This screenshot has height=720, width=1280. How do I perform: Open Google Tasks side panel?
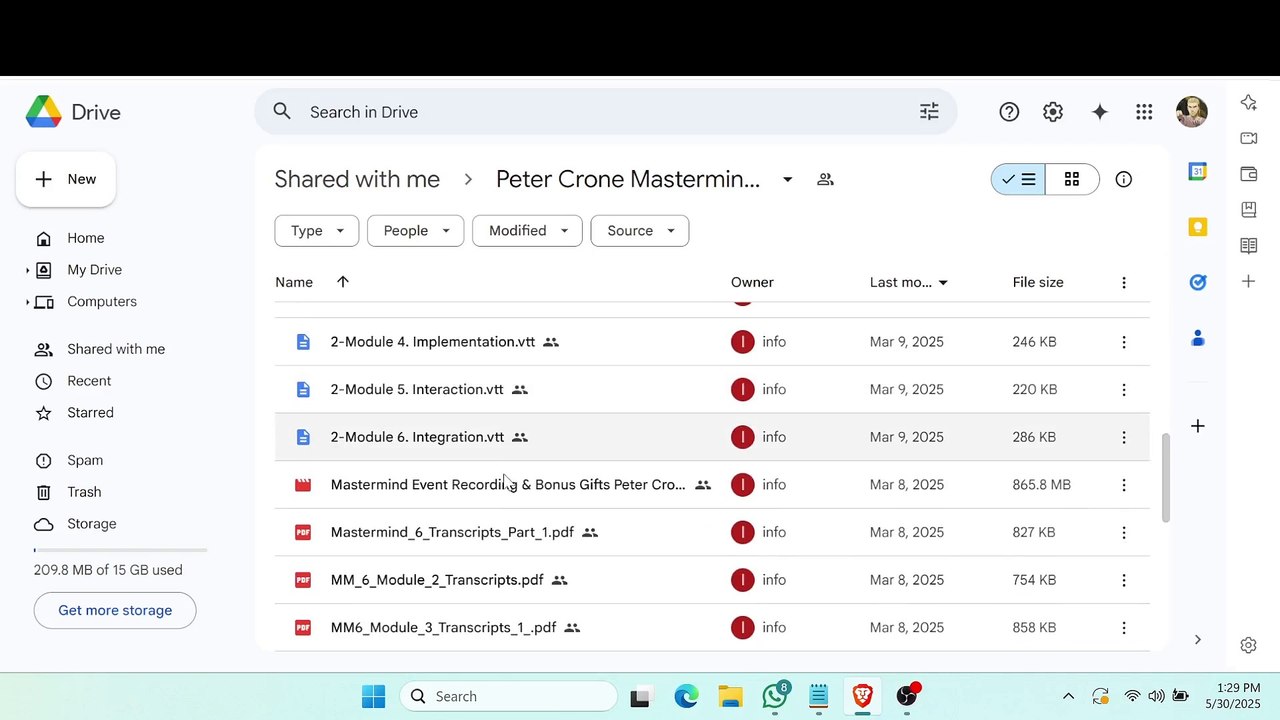[1198, 282]
